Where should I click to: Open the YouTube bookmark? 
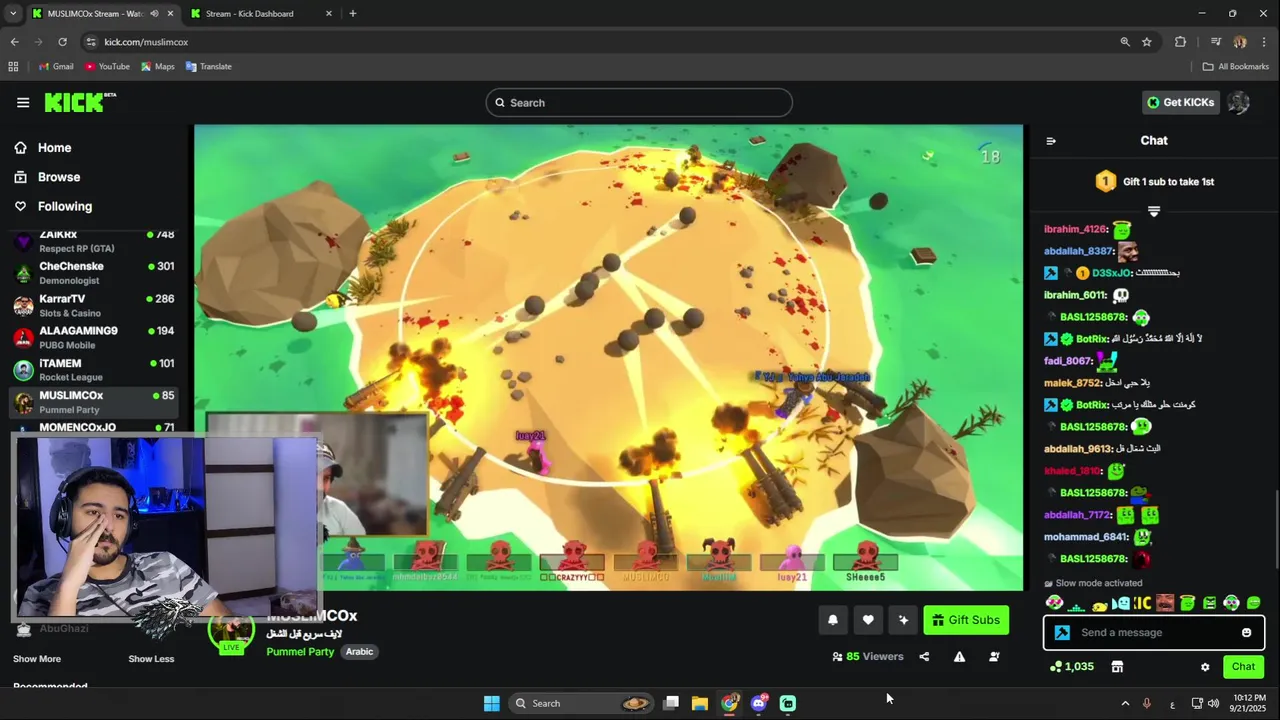[x=107, y=67]
